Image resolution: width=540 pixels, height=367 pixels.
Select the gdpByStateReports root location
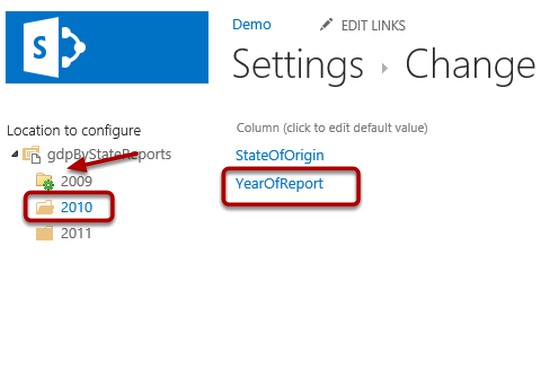pyautogui.click(x=109, y=155)
